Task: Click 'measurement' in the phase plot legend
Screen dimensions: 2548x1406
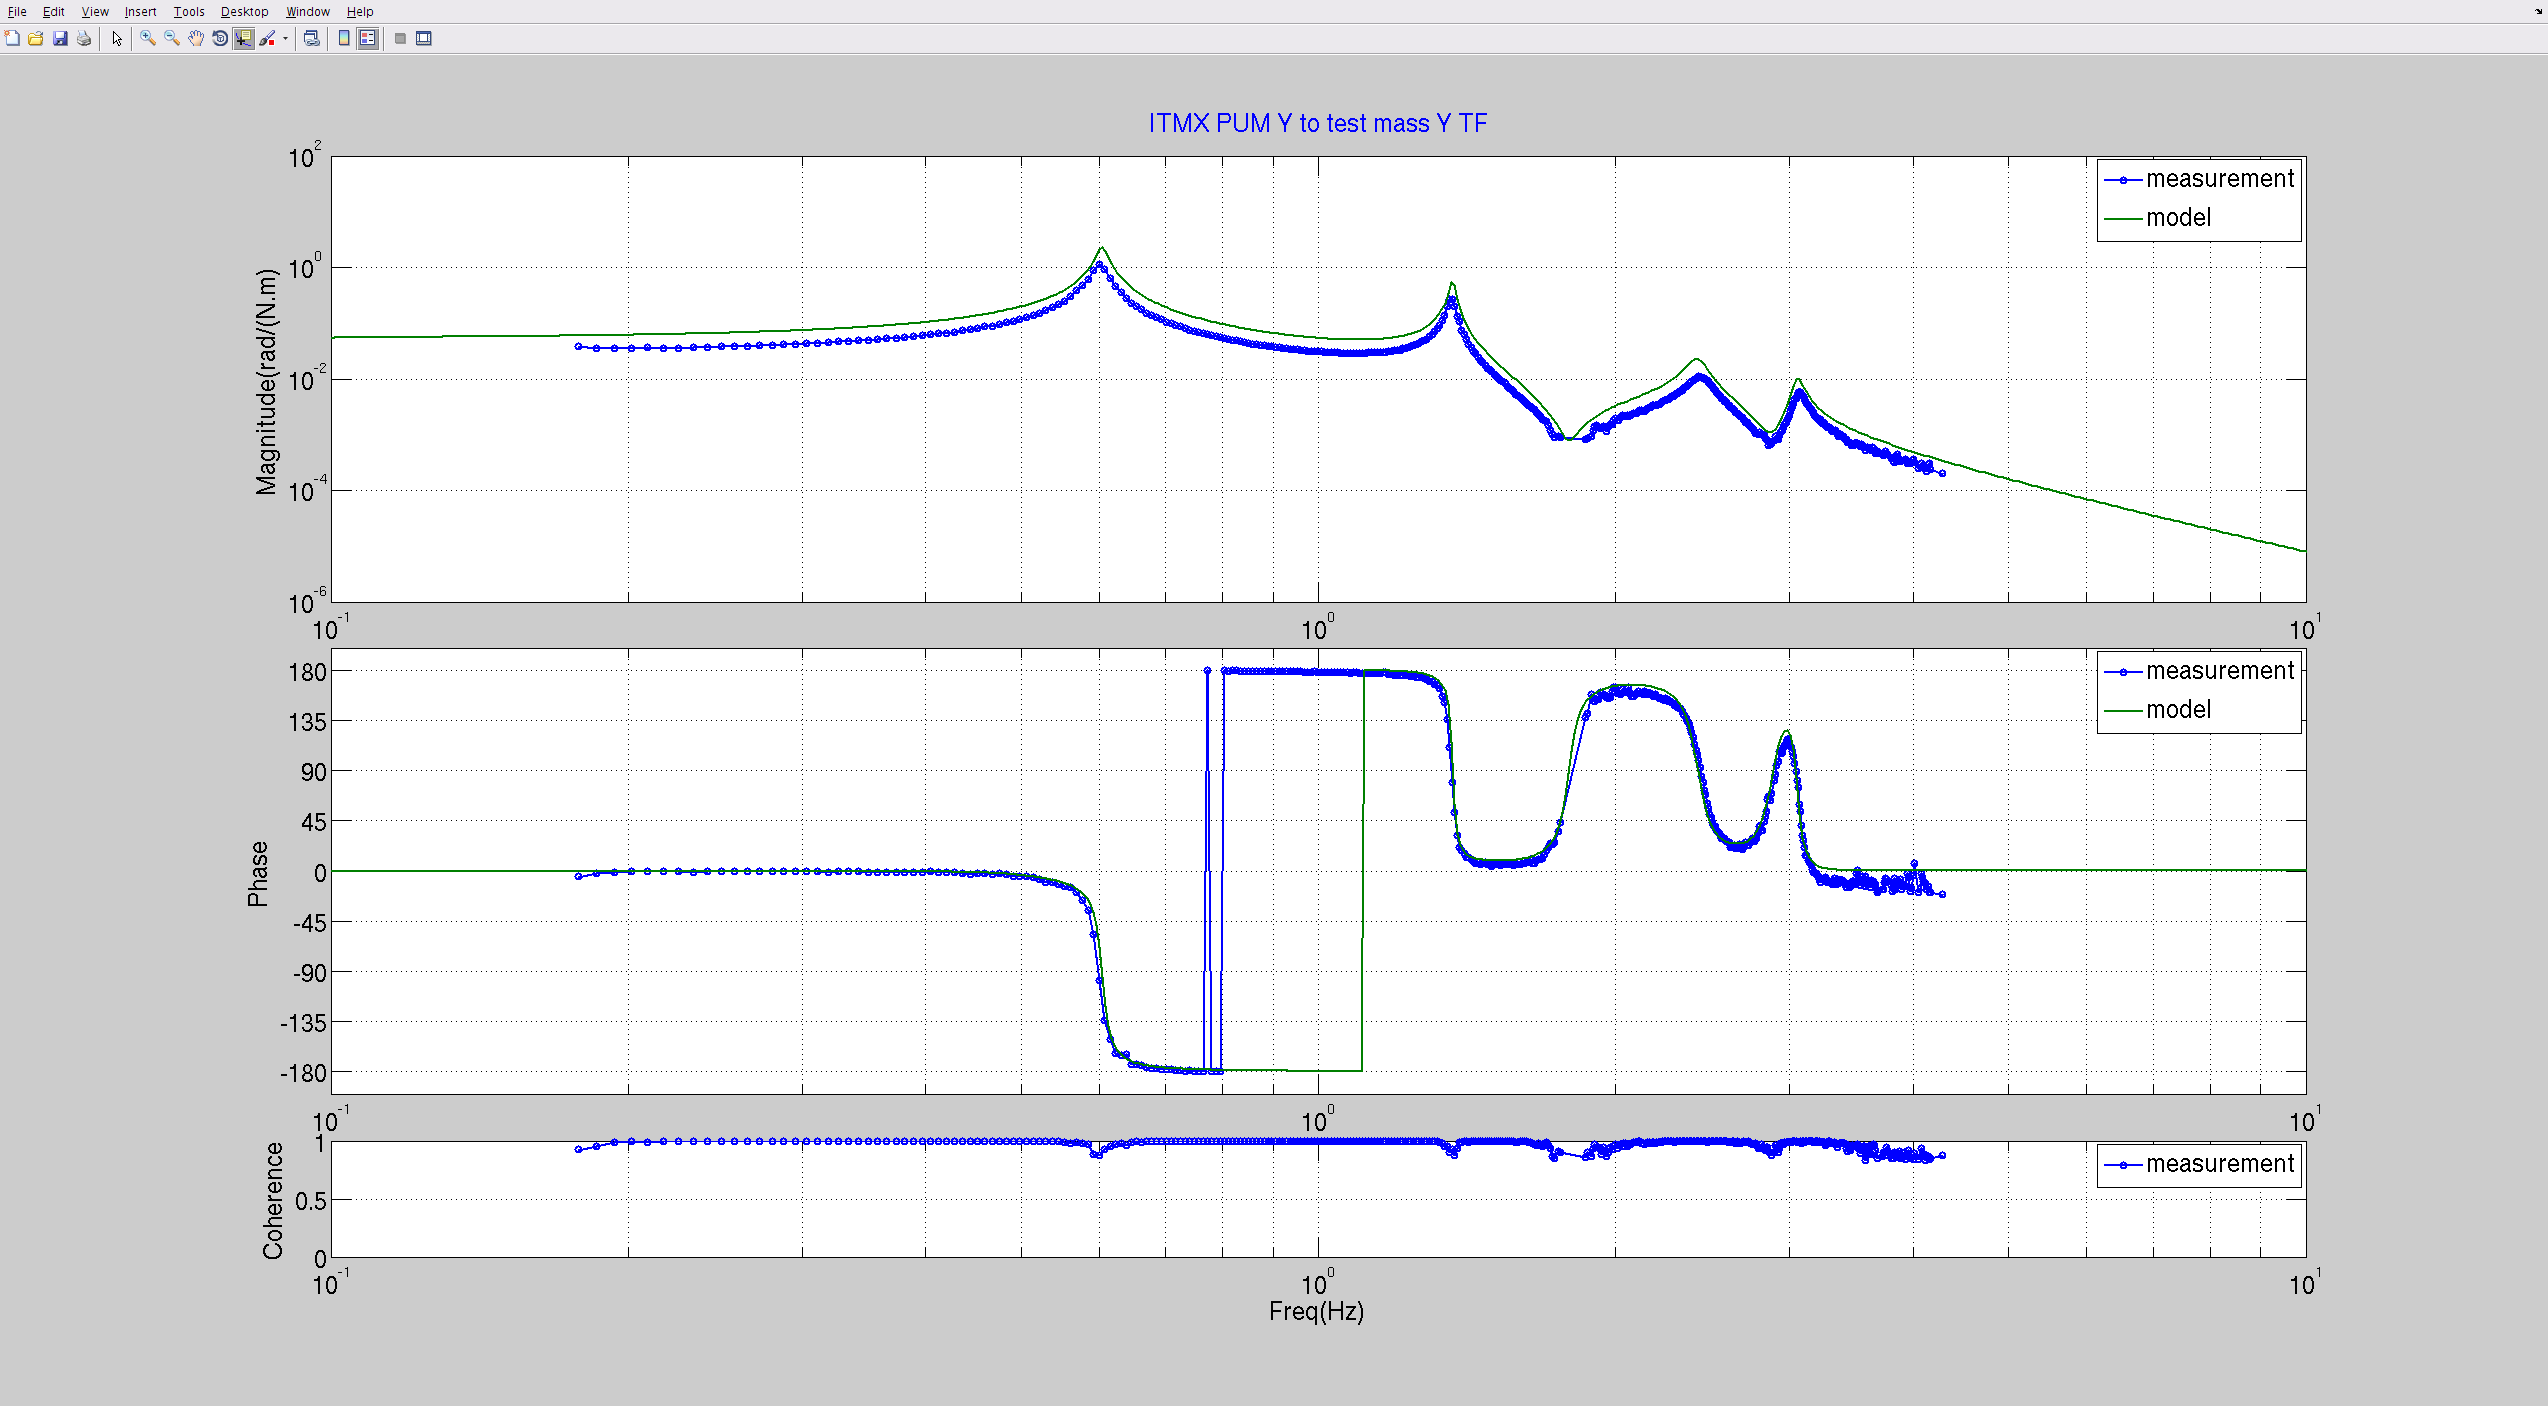Action: [x=2220, y=671]
